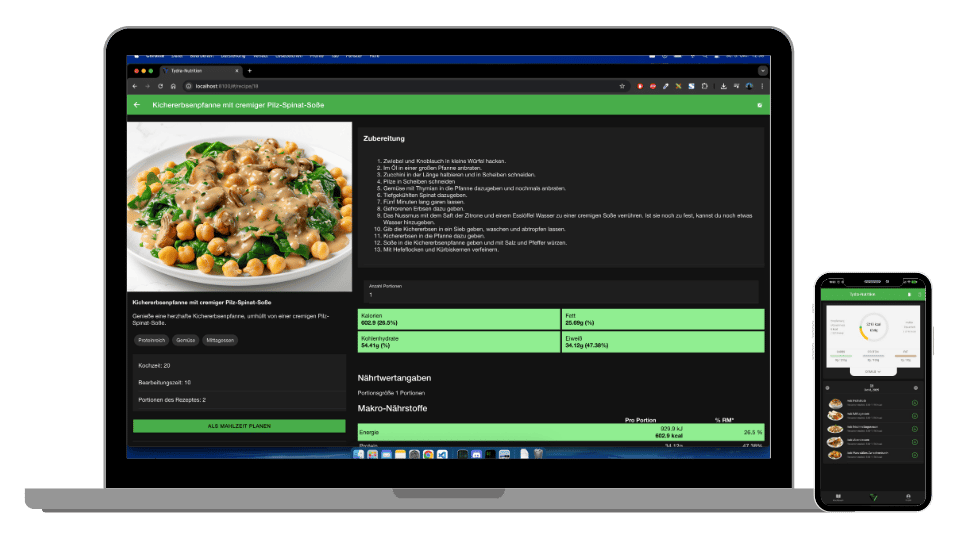Viewport: 960px width, 540px height.
Task: Open Trash in the Dock
Action: tap(538, 454)
